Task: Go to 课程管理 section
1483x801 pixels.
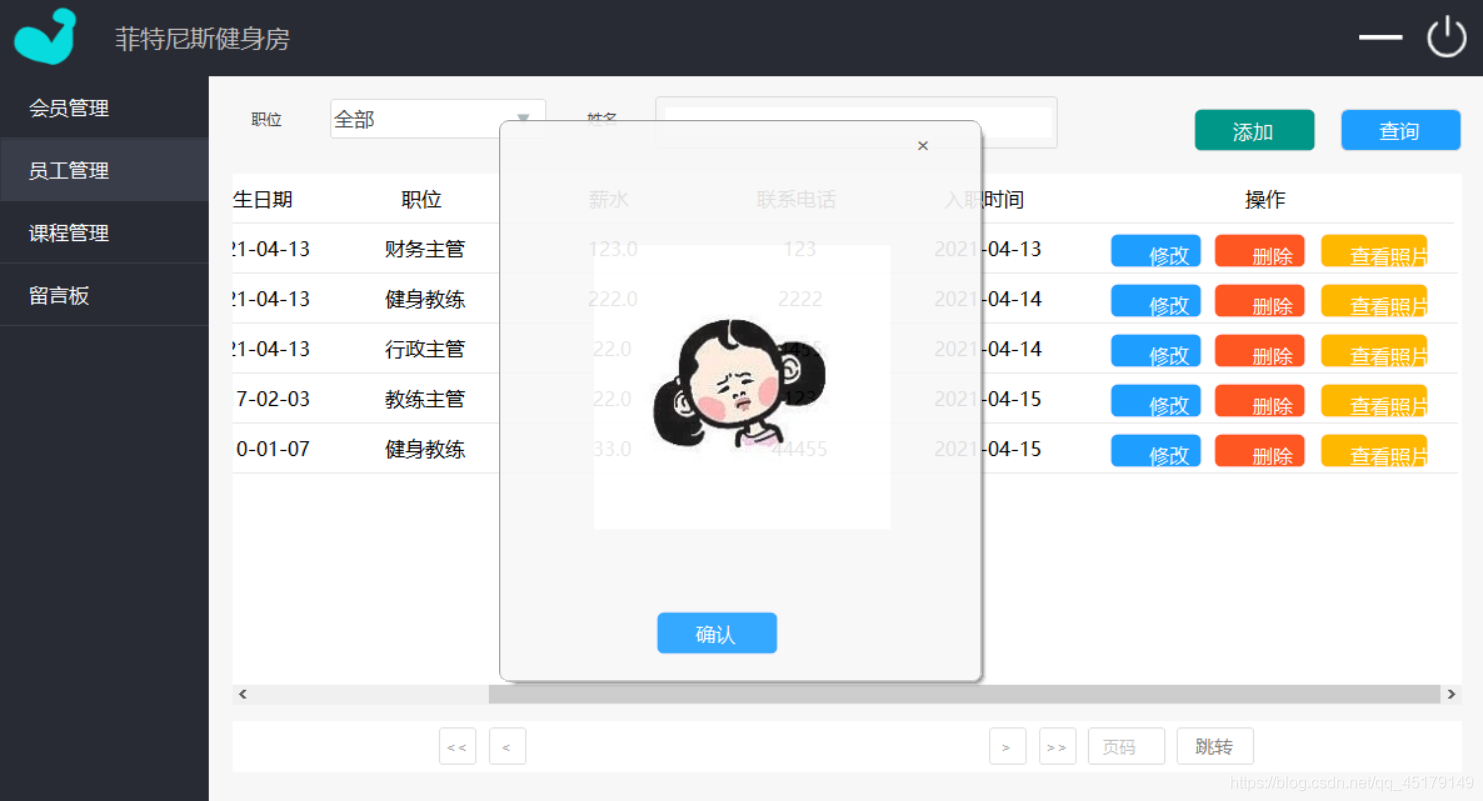Action: coord(104,233)
